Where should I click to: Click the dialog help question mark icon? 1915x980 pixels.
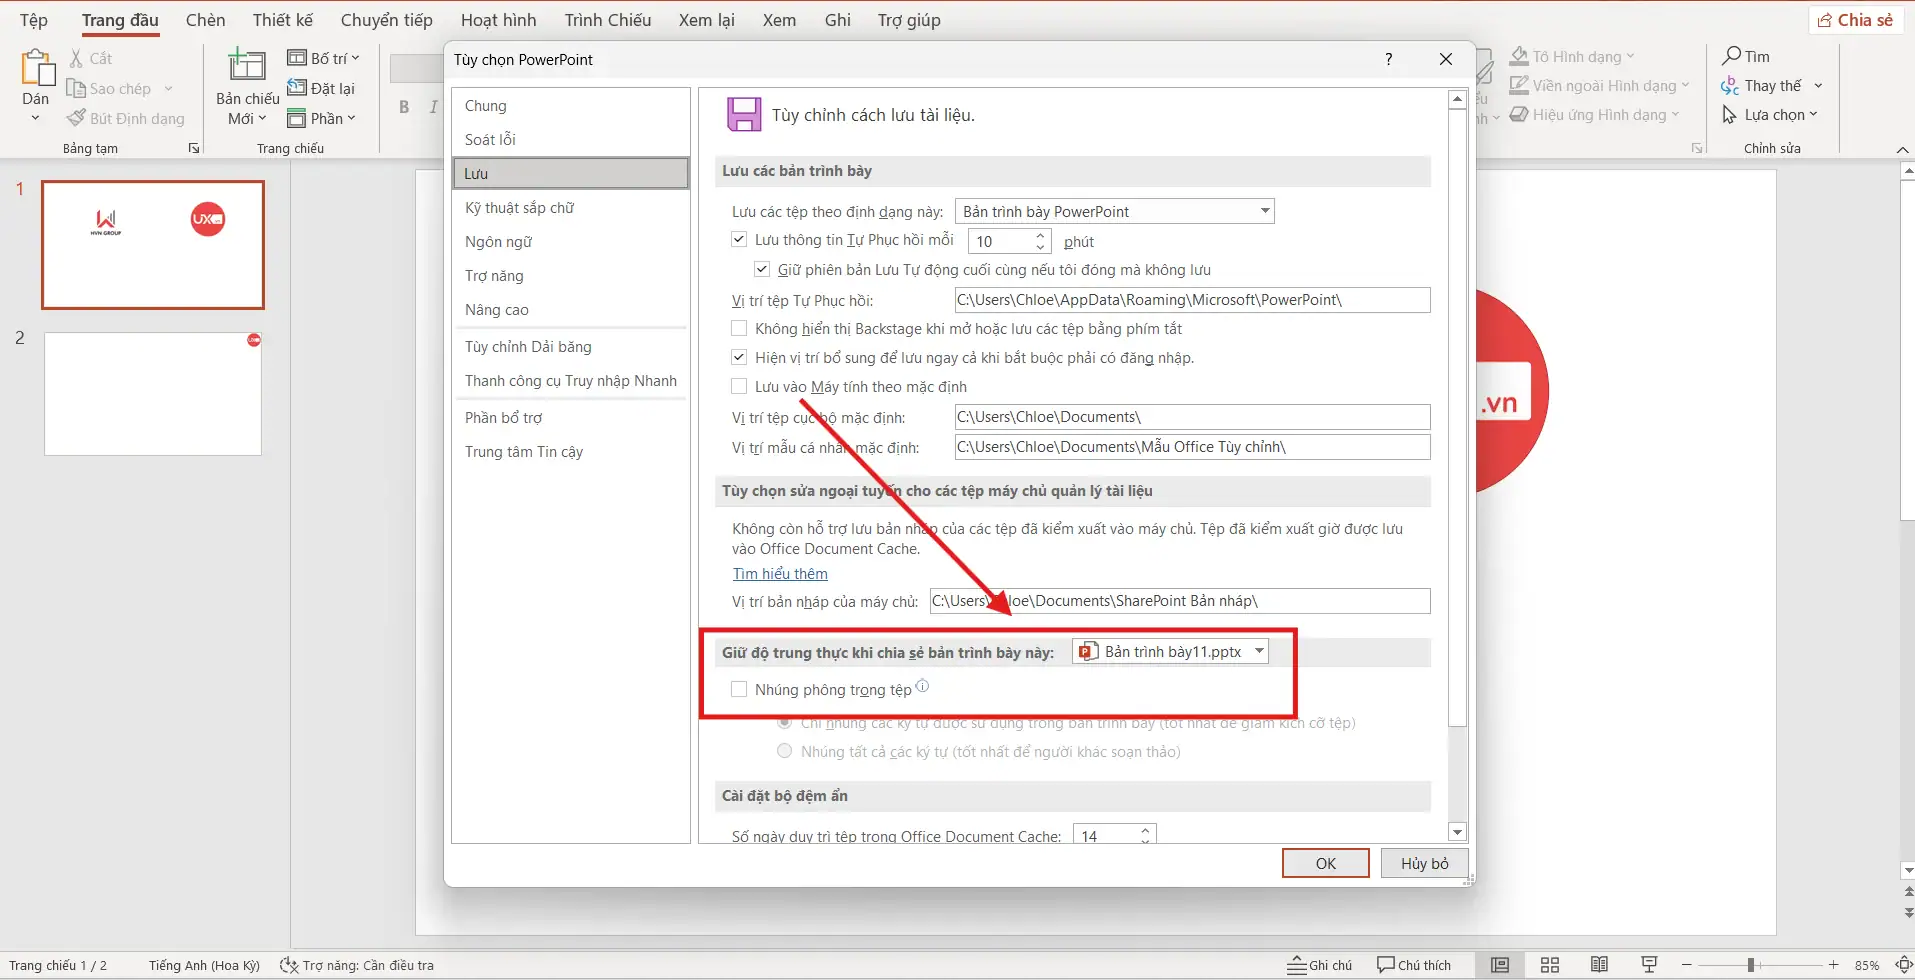click(x=1388, y=60)
